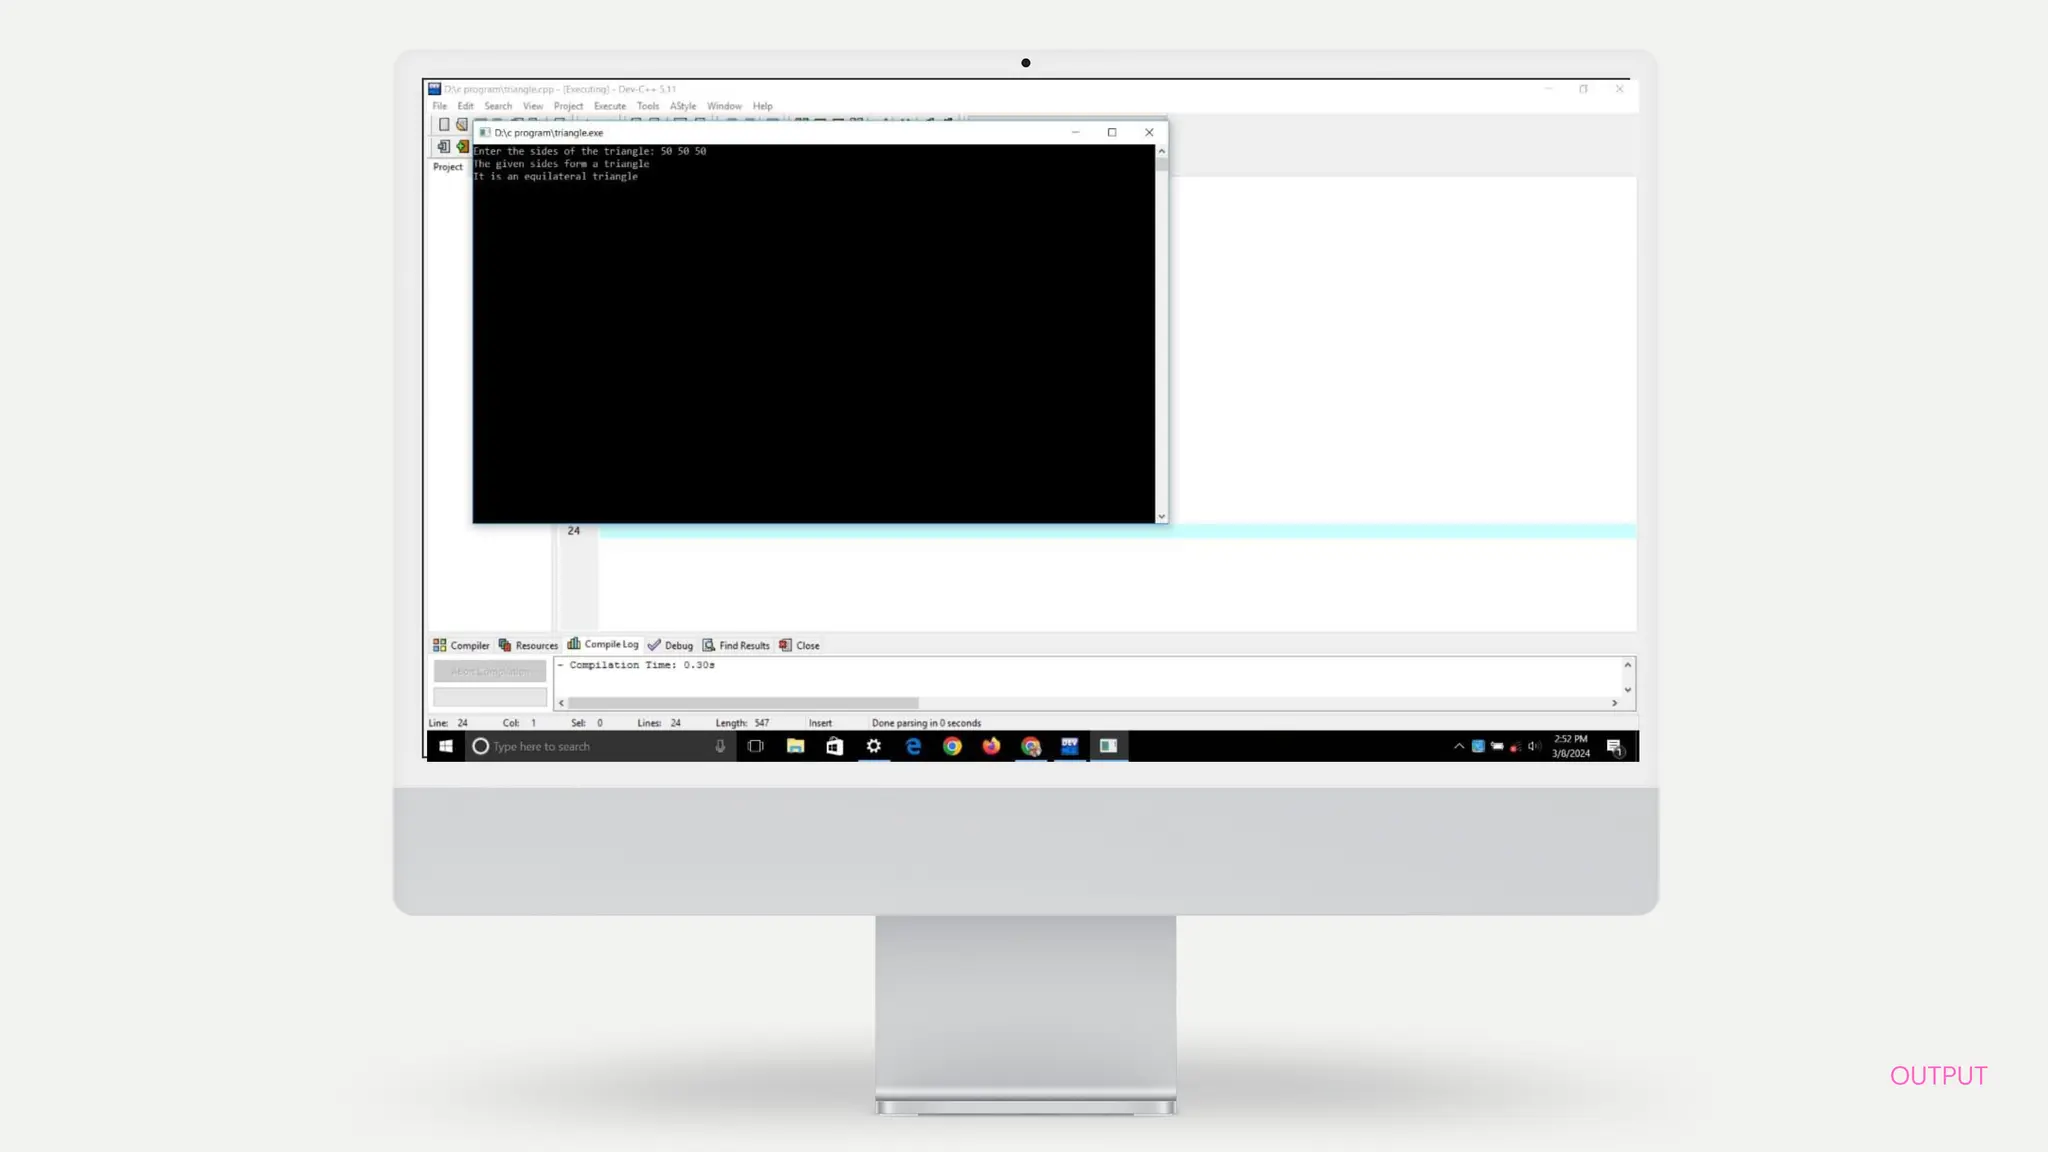The width and height of the screenshot is (2048, 1152).
Task: Click the compile log horizontal scrollbar
Action: (x=743, y=703)
